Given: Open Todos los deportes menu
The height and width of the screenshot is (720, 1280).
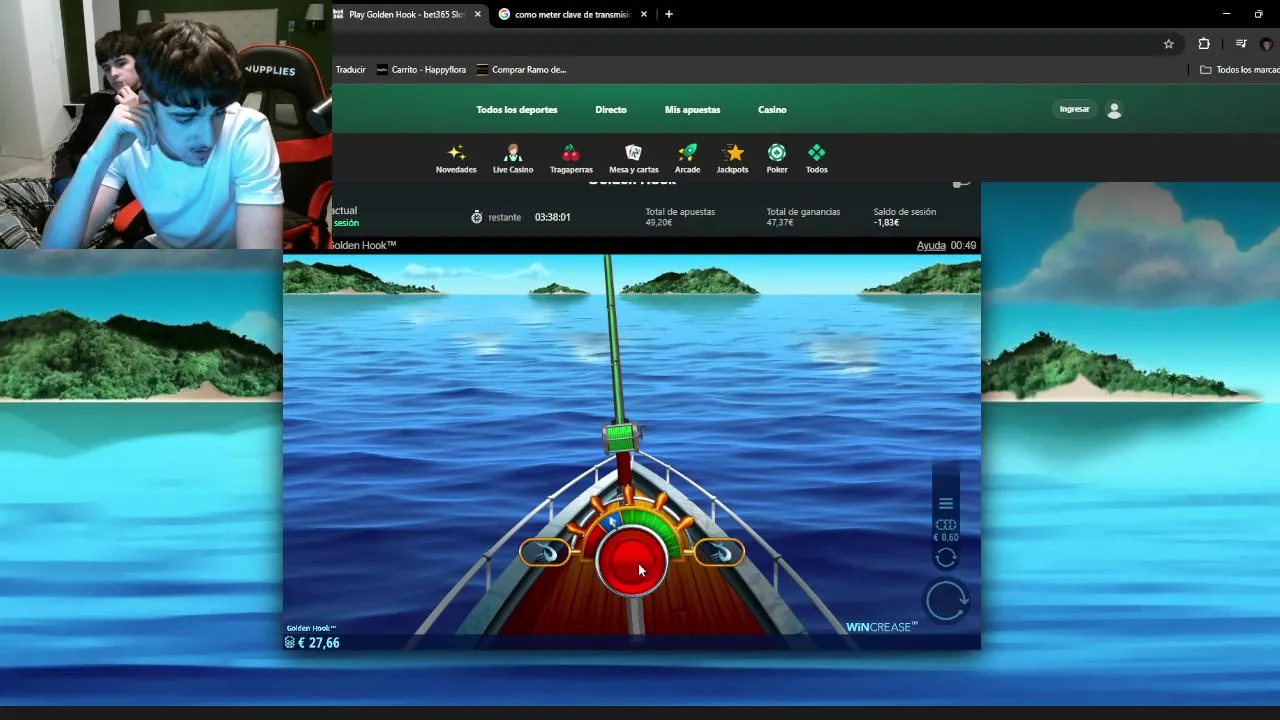Looking at the screenshot, I should [517, 110].
